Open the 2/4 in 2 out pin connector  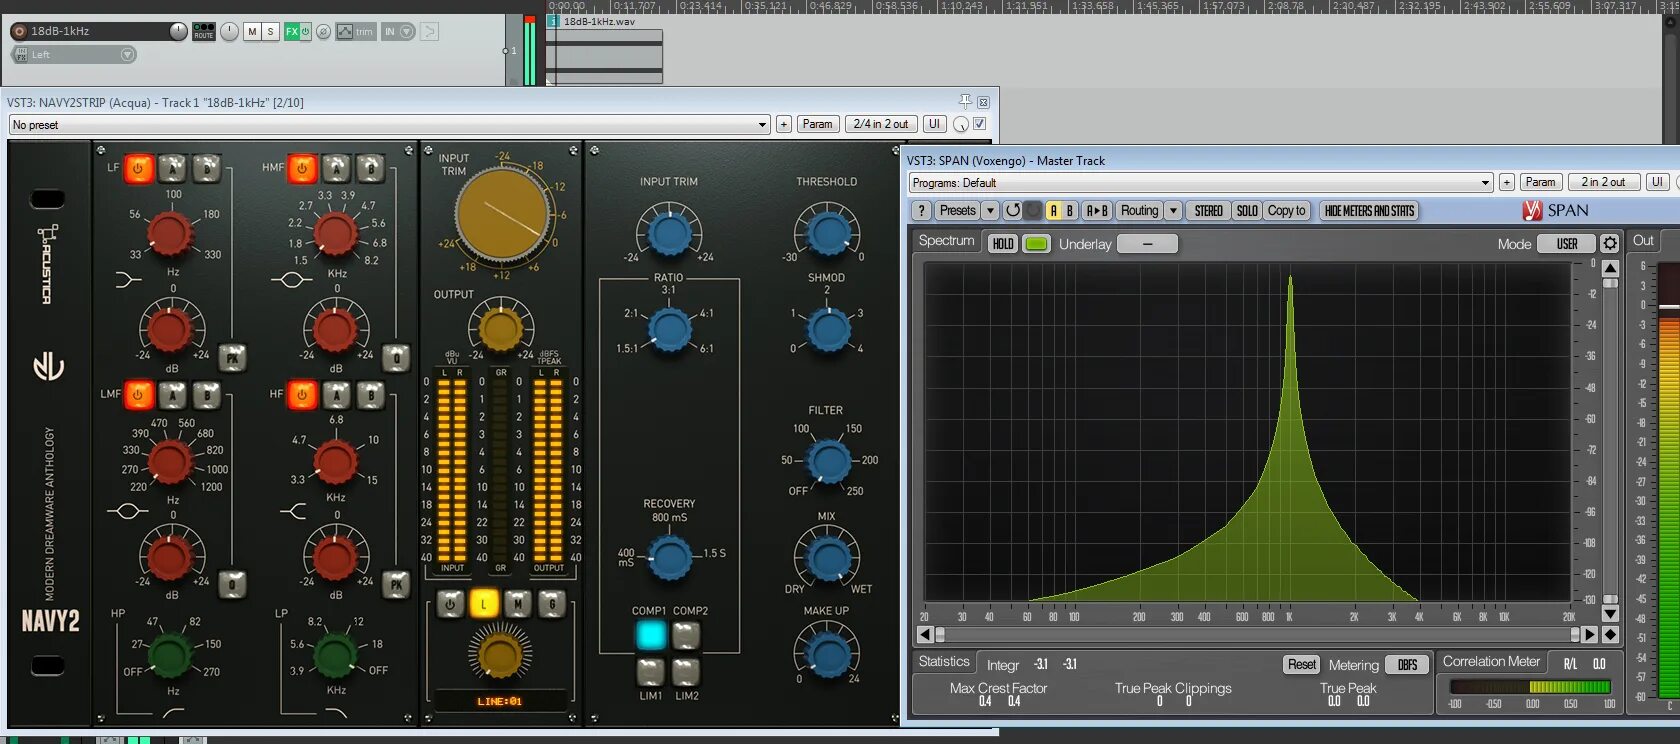(x=881, y=124)
